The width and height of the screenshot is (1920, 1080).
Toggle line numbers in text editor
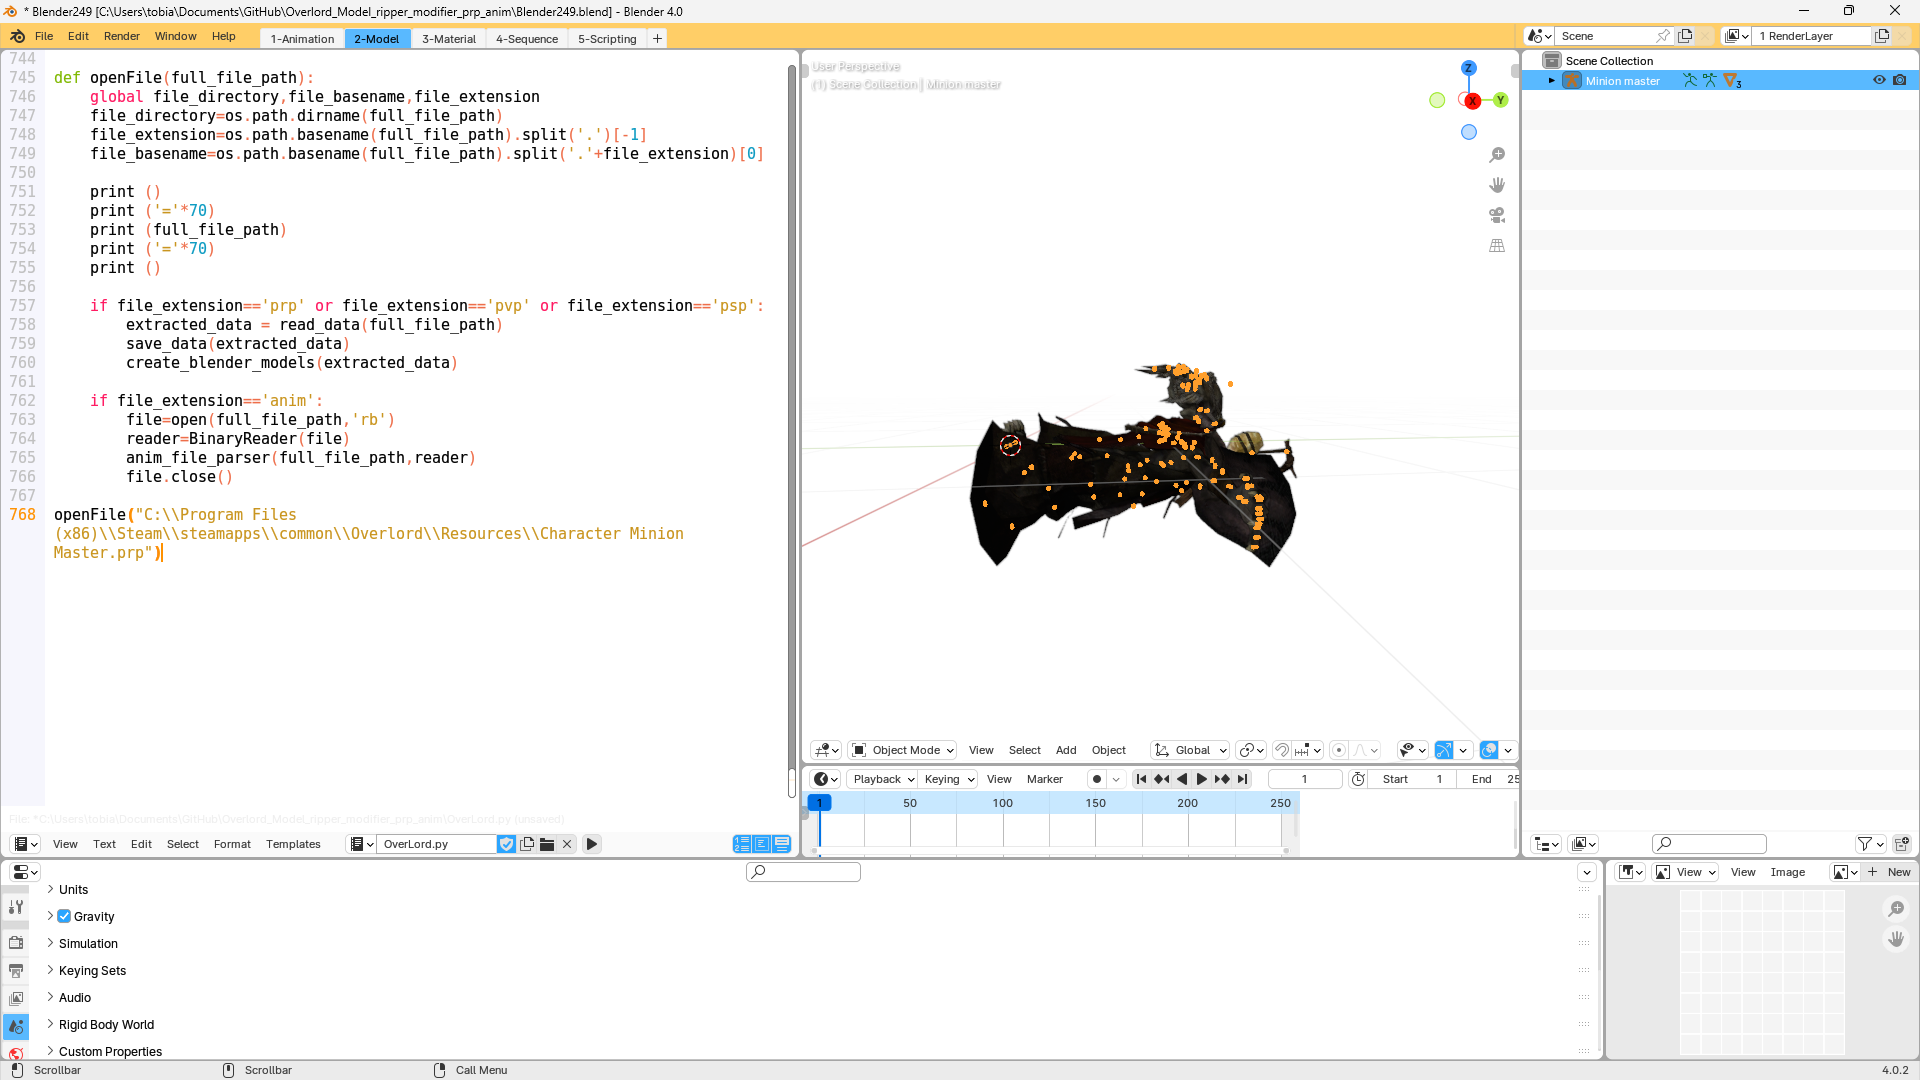point(742,844)
